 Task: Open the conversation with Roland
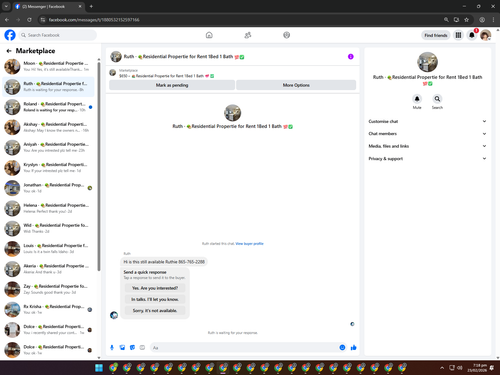click(48, 107)
